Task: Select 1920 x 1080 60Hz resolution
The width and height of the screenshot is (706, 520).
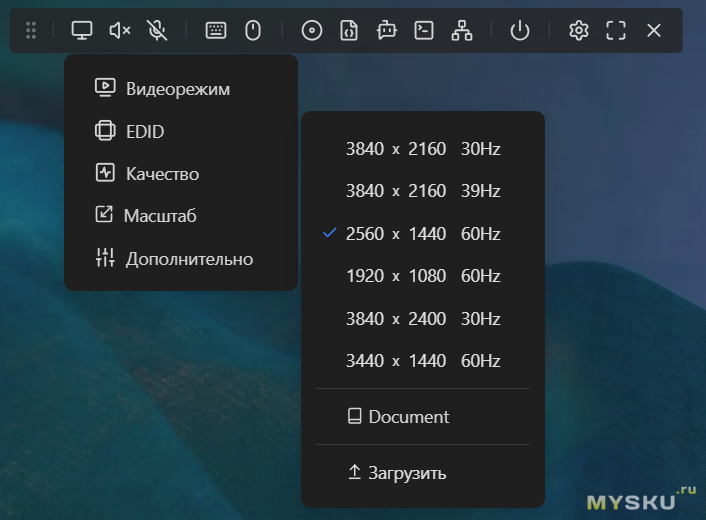Action: pyautogui.click(x=422, y=276)
